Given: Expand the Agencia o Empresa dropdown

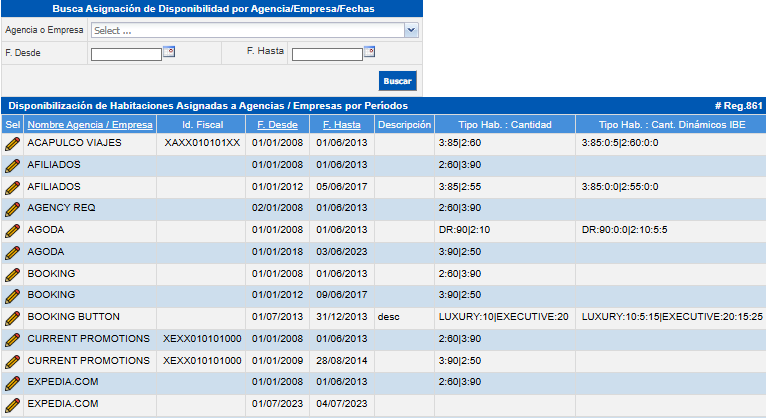Looking at the screenshot, I should click(411, 30).
